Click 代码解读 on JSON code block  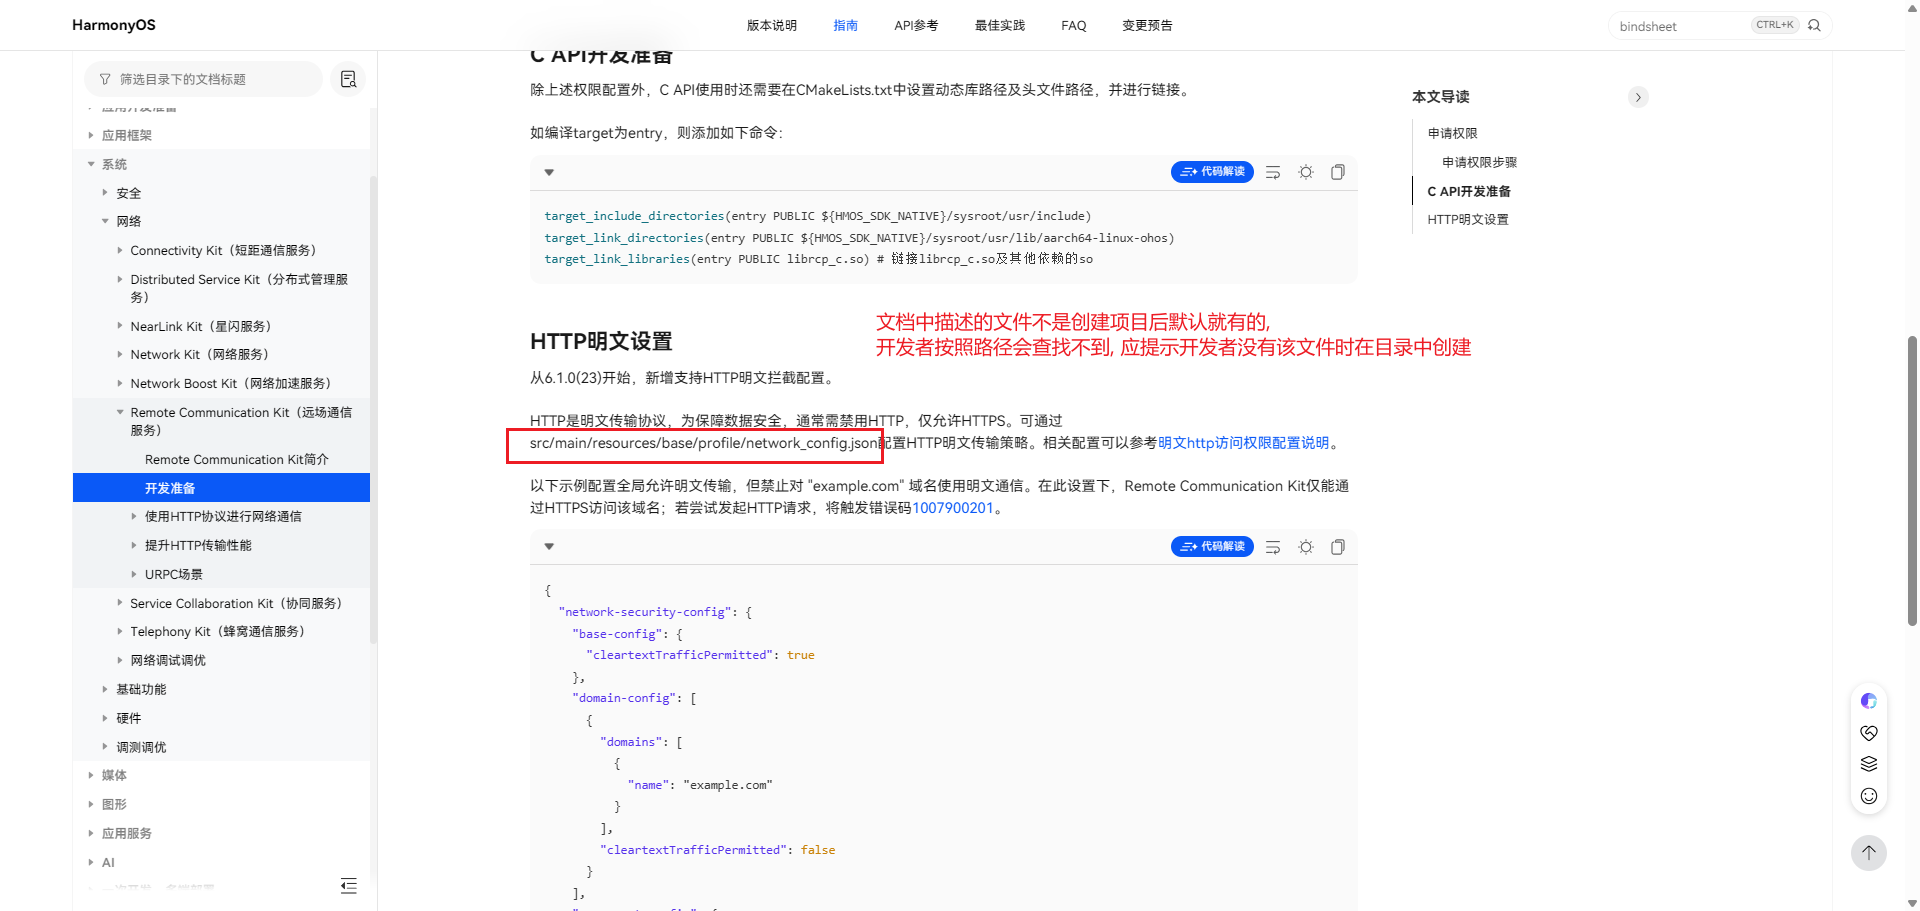[1212, 547]
